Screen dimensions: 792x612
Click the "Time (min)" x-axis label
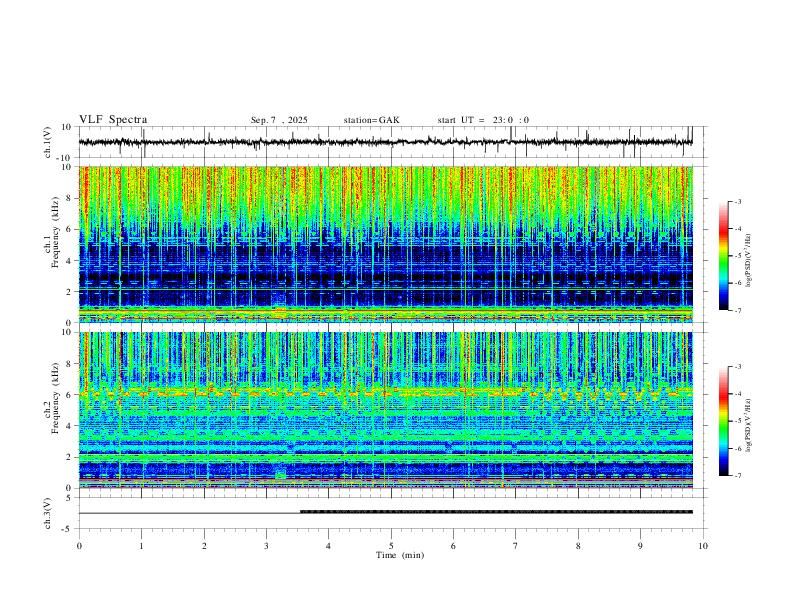(x=400, y=555)
